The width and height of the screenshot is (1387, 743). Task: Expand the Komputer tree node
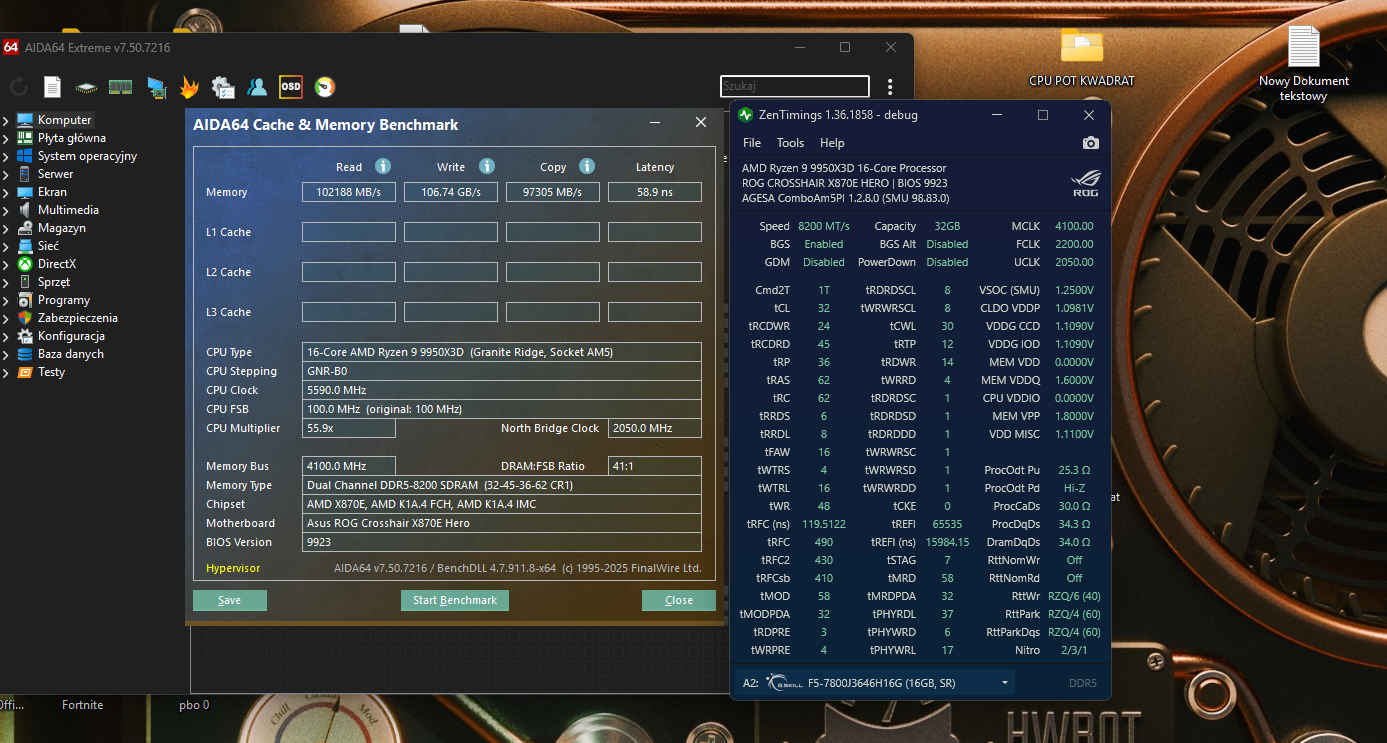pyautogui.click(x=7, y=120)
